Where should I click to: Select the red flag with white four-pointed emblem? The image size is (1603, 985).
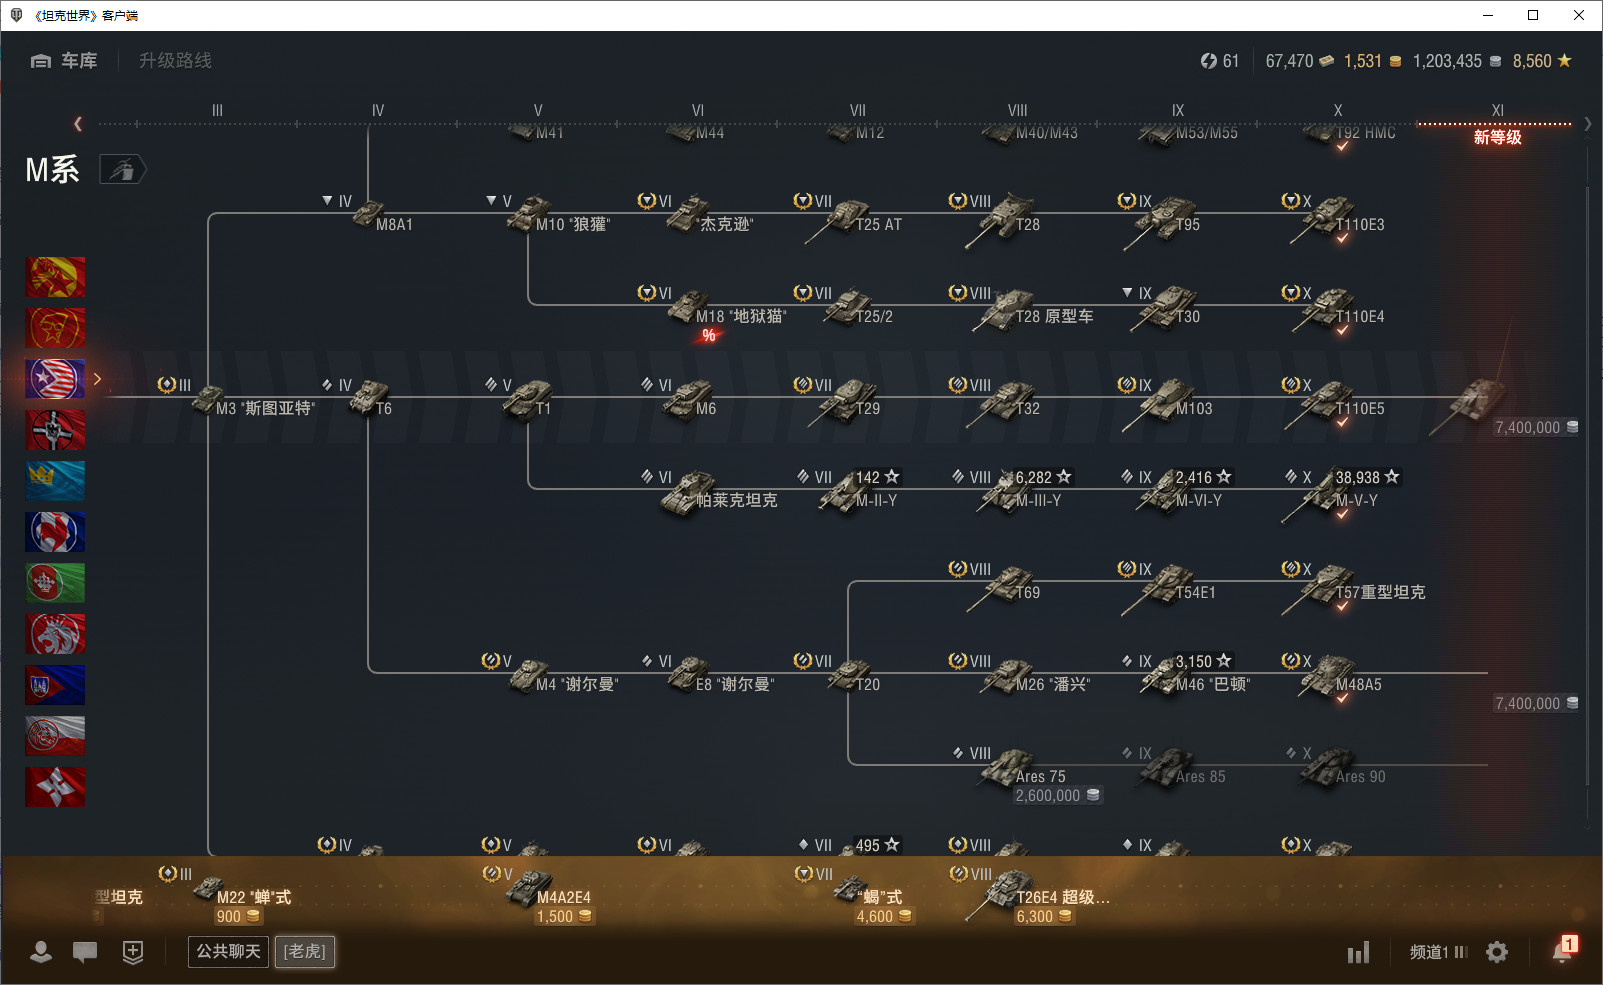tap(55, 787)
